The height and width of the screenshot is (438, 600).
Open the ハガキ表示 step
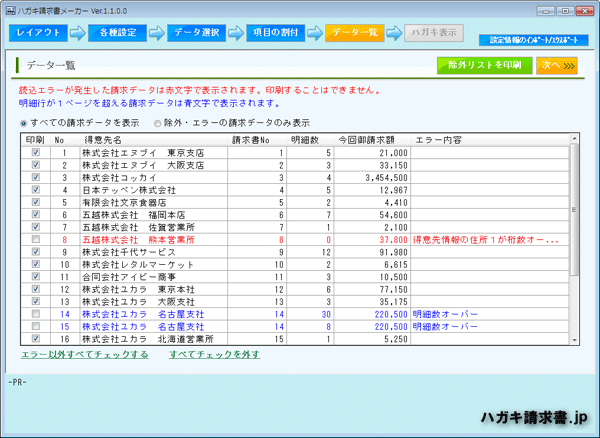pos(434,33)
